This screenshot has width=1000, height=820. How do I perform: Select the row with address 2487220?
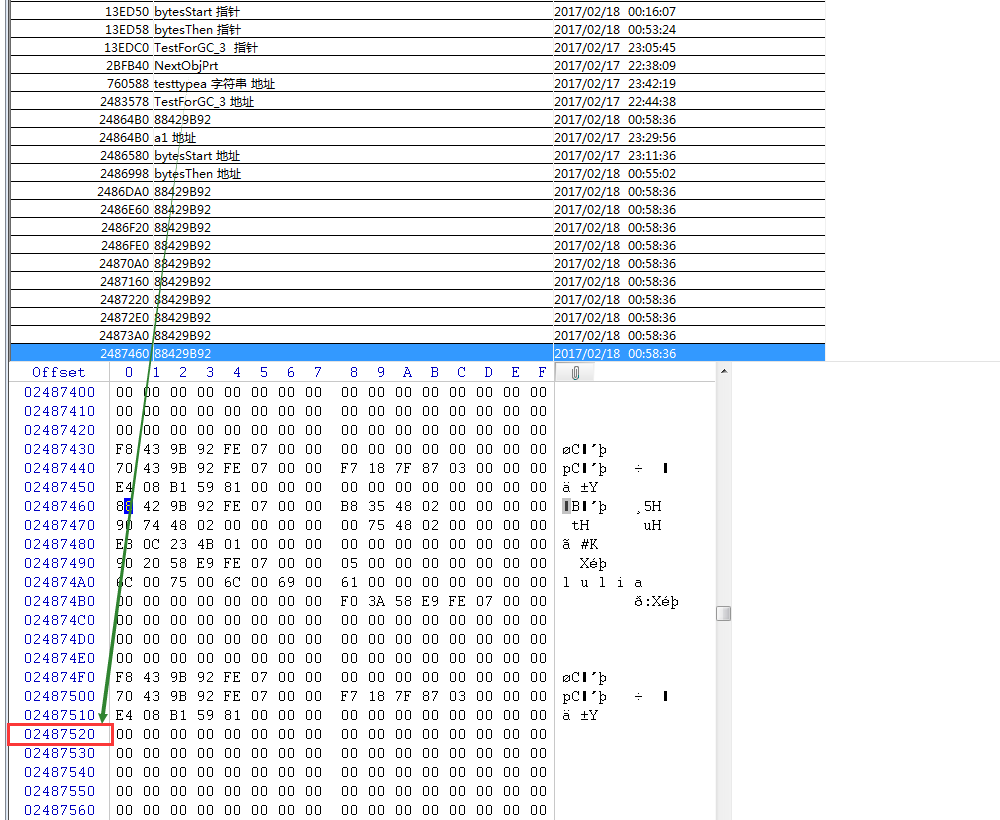pyautogui.click(x=418, y=299)
